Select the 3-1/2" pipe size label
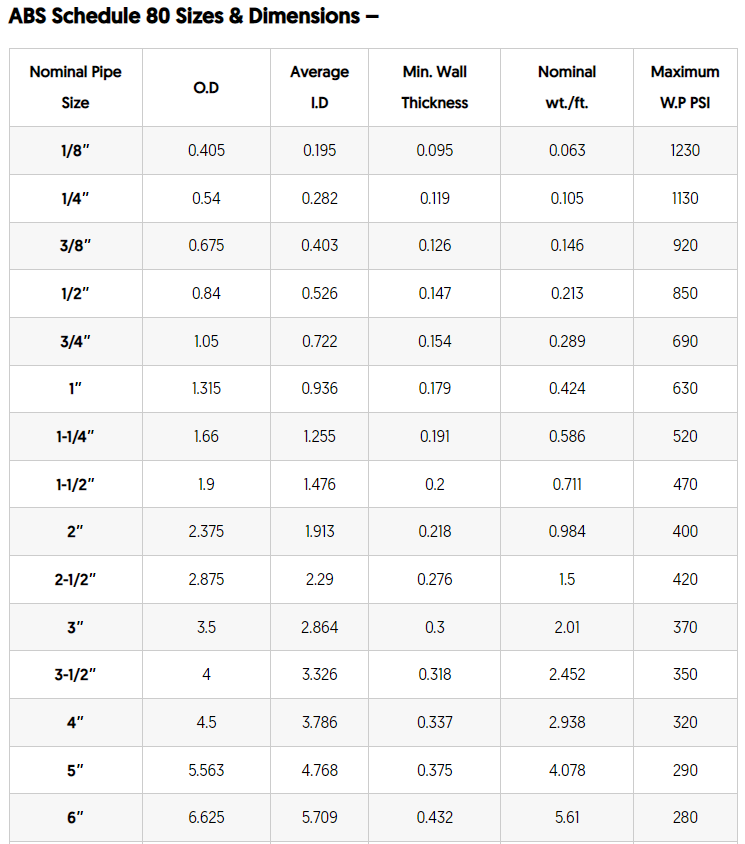Viewport: 745px width, 844px height. point(75,674)
